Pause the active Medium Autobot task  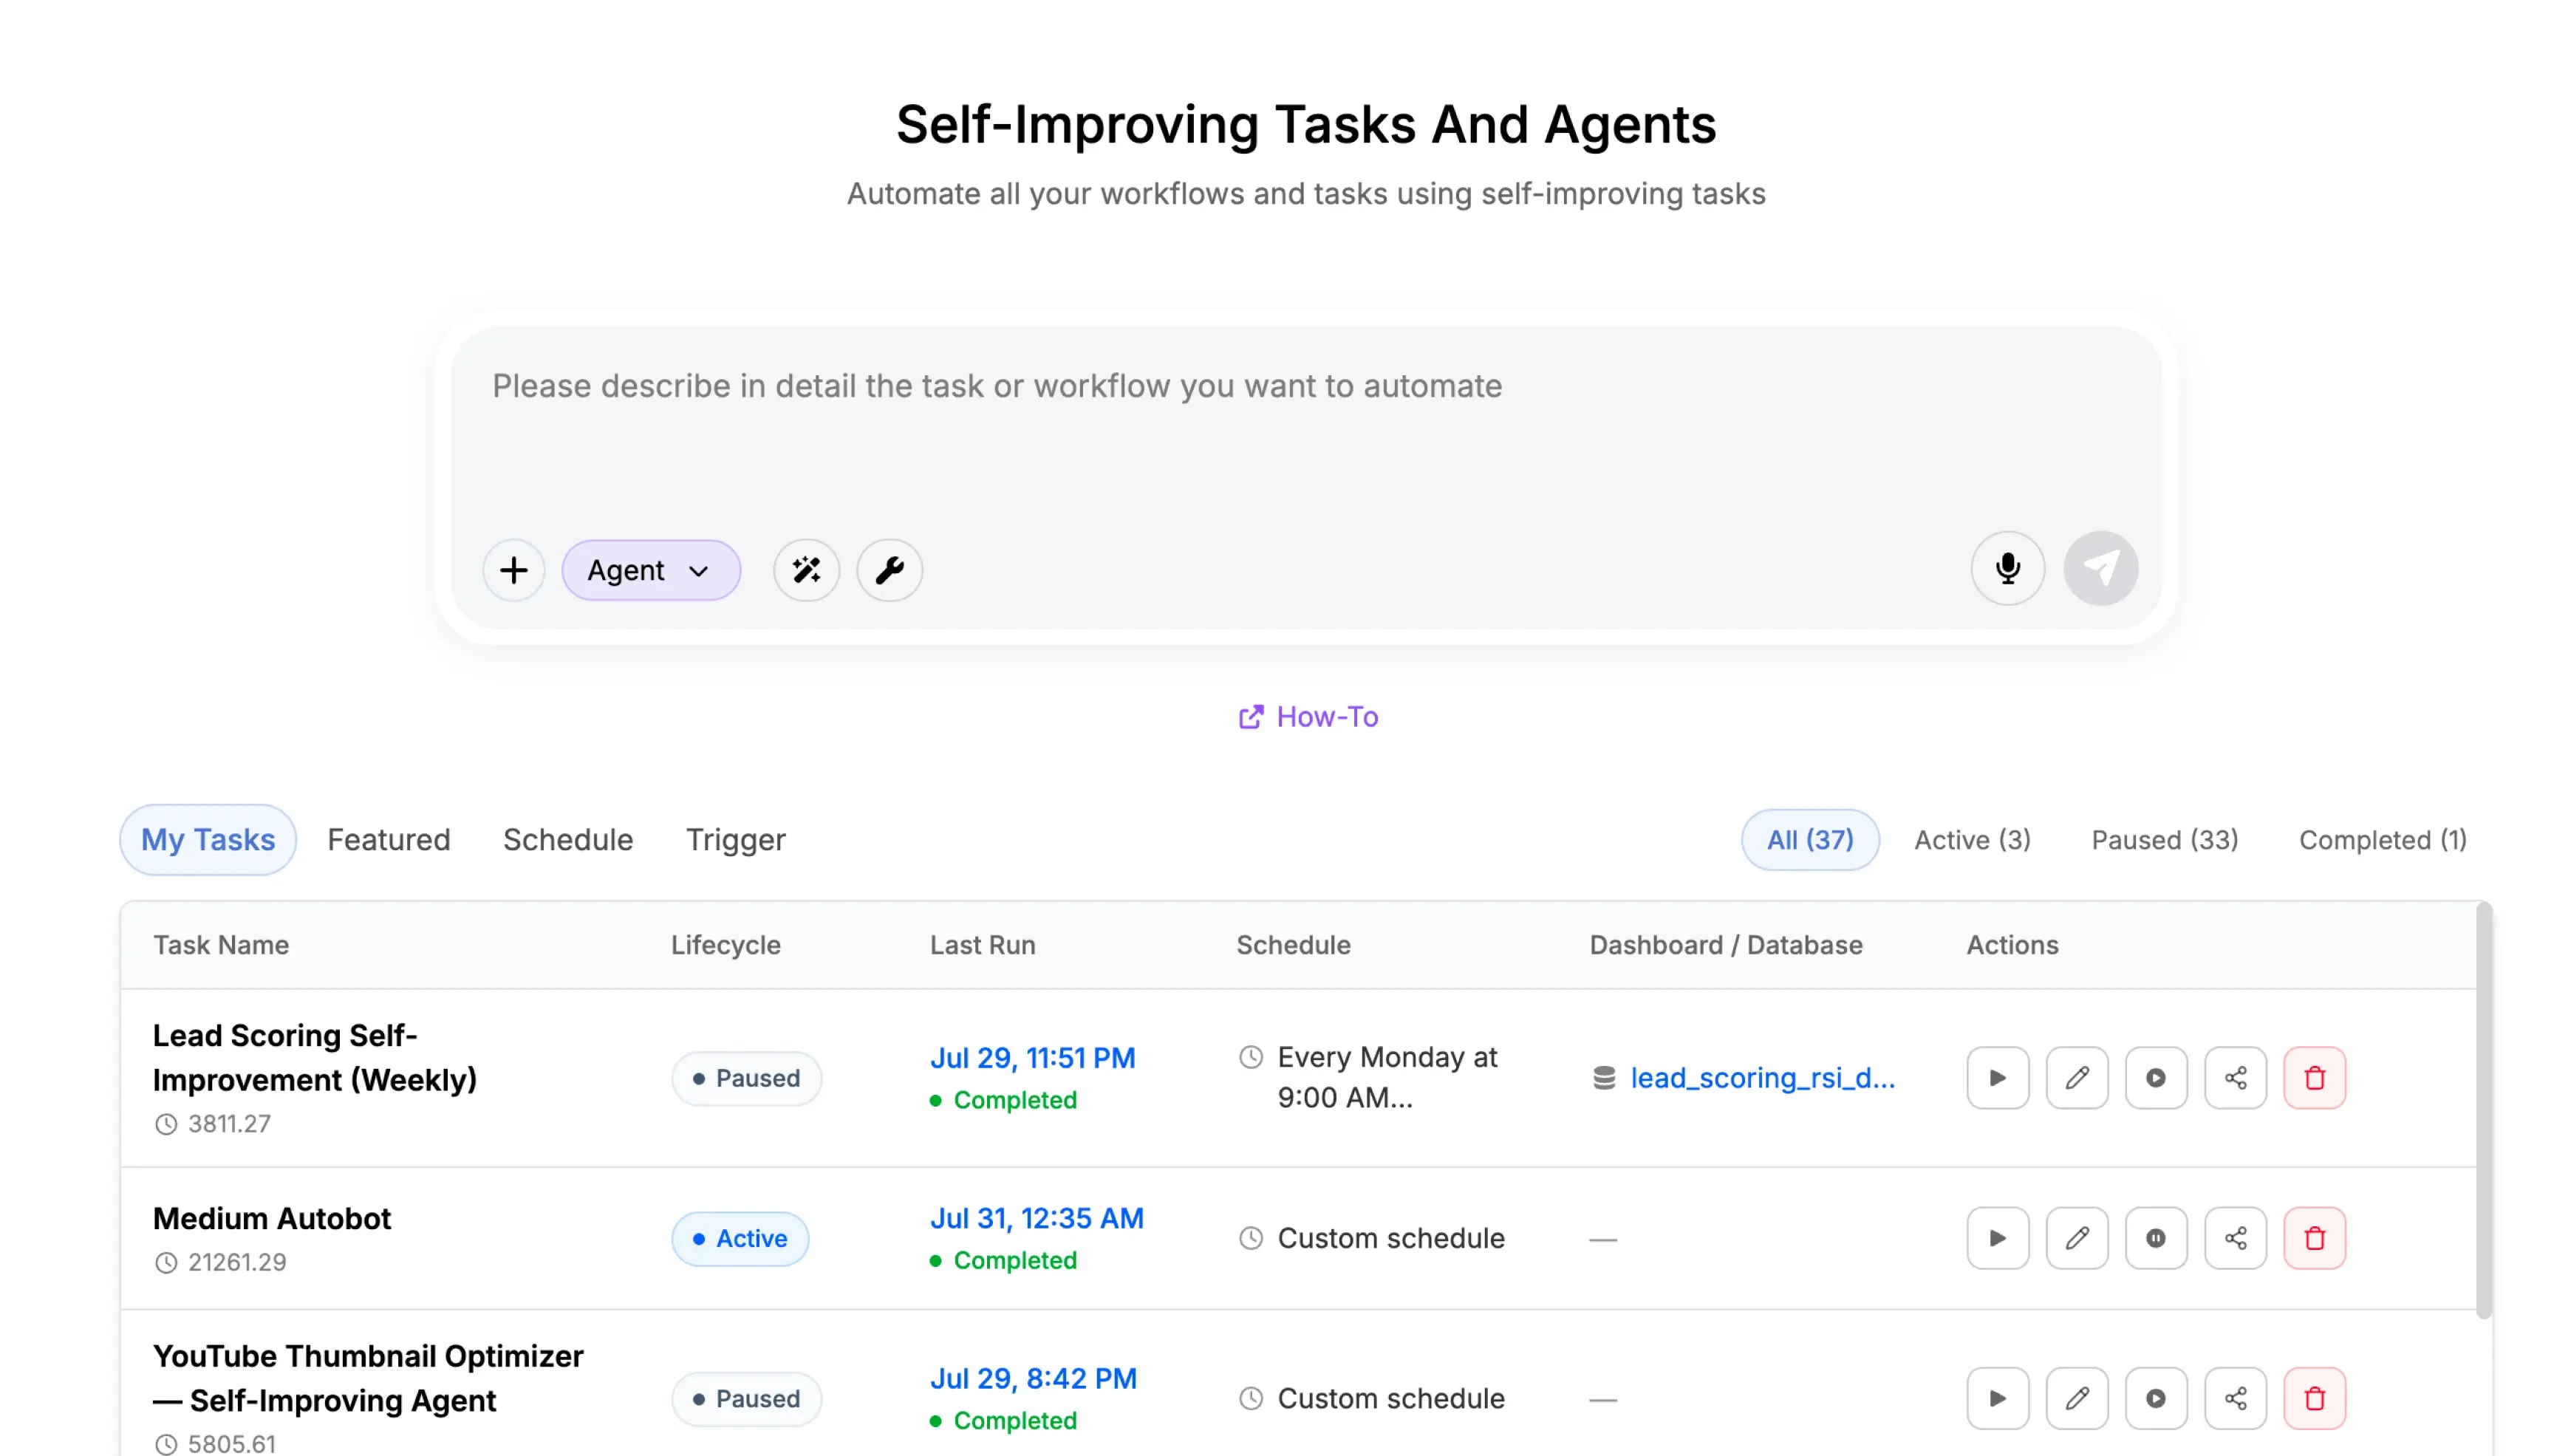[x=2155, y=1238]
